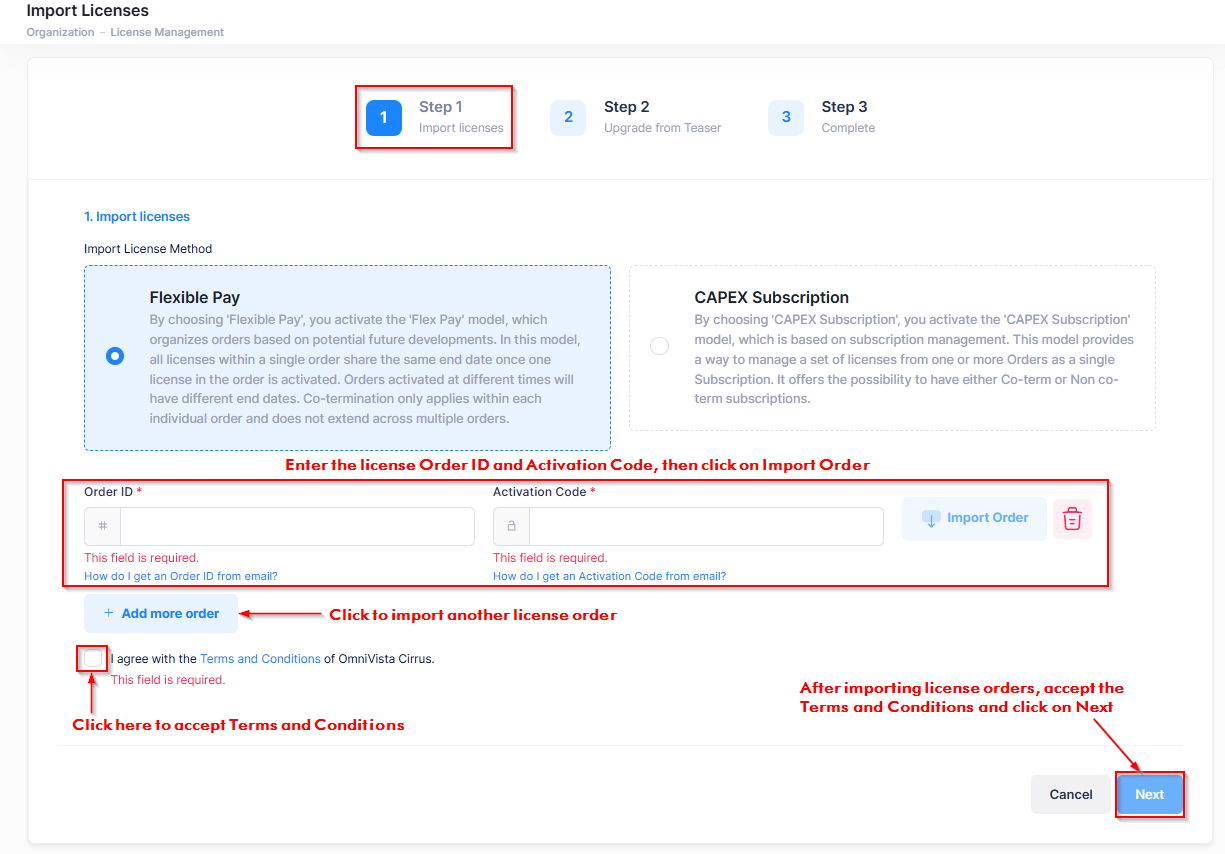Click the Step 2 number badge

pos(568,118)
